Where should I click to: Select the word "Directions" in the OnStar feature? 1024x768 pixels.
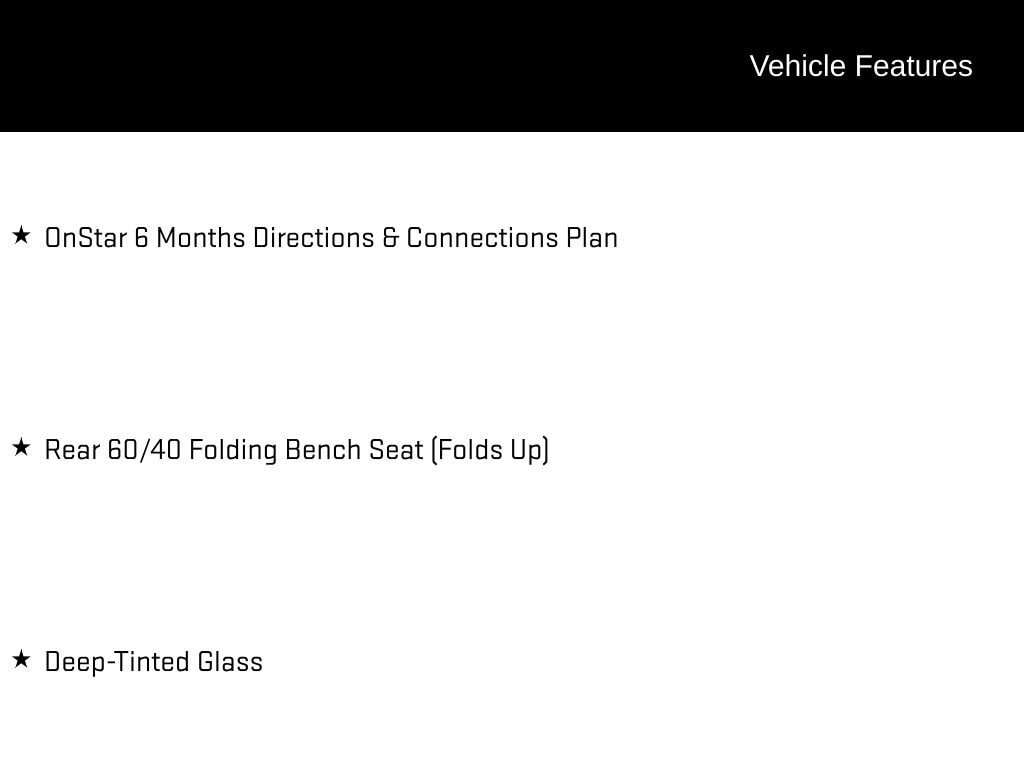[314, 238]
